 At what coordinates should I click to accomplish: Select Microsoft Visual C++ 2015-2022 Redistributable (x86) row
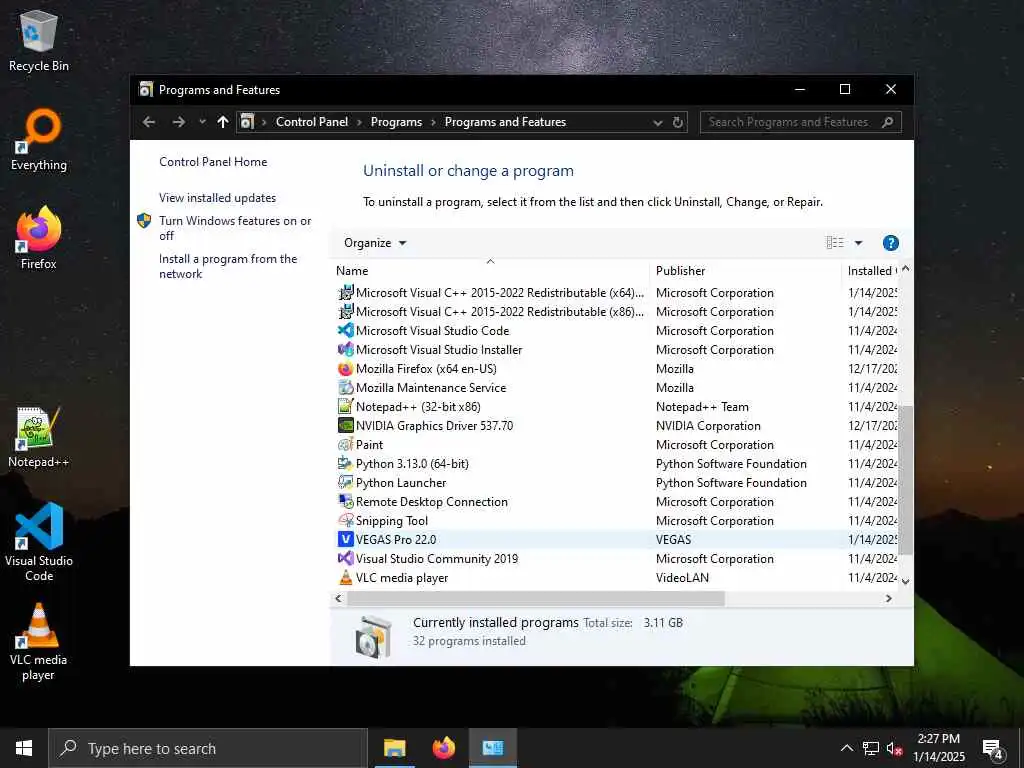pos(616,312)
